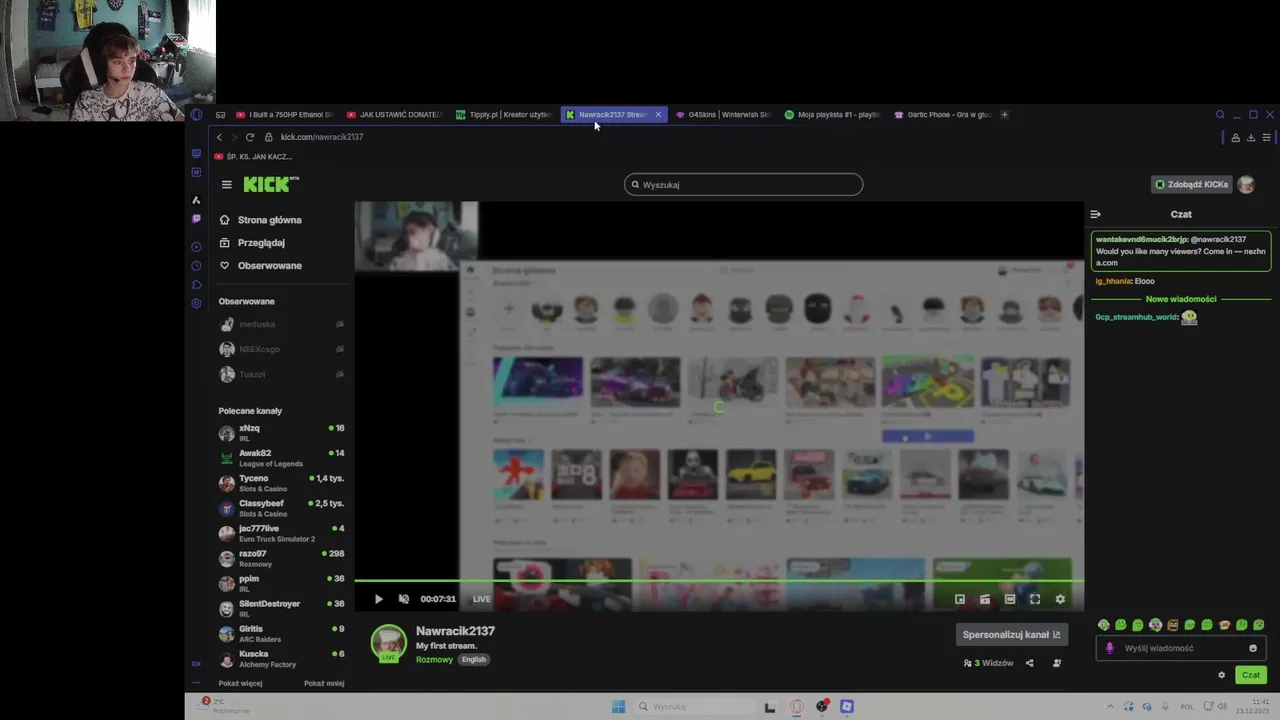The image size is (1280, 720).
Task: Click Zdobądź KICKs button
Action: coord(1191,185)
